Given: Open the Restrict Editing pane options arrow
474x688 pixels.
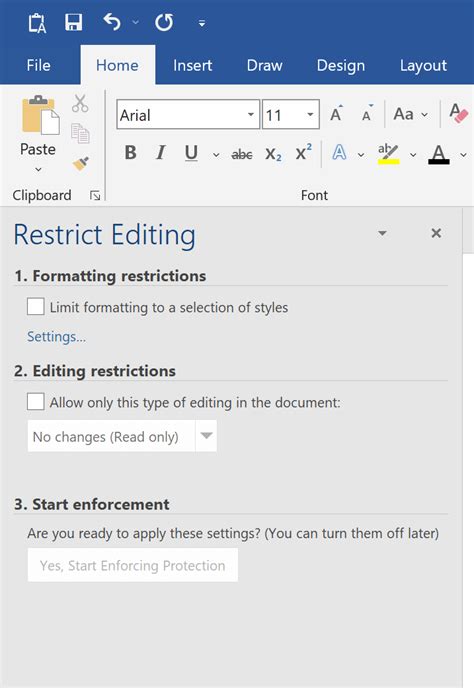Looking at the screenshot, I should tap(382, 233).
